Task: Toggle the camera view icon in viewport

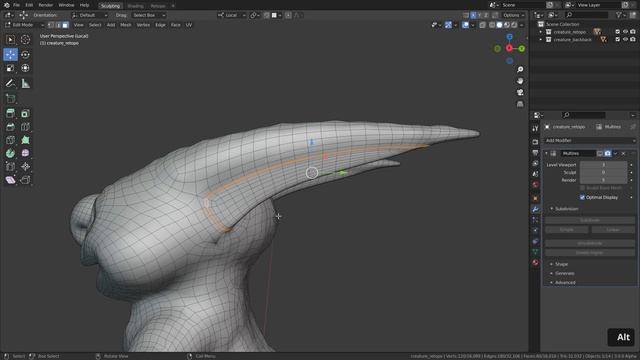Action: click(x=520, y=93)
